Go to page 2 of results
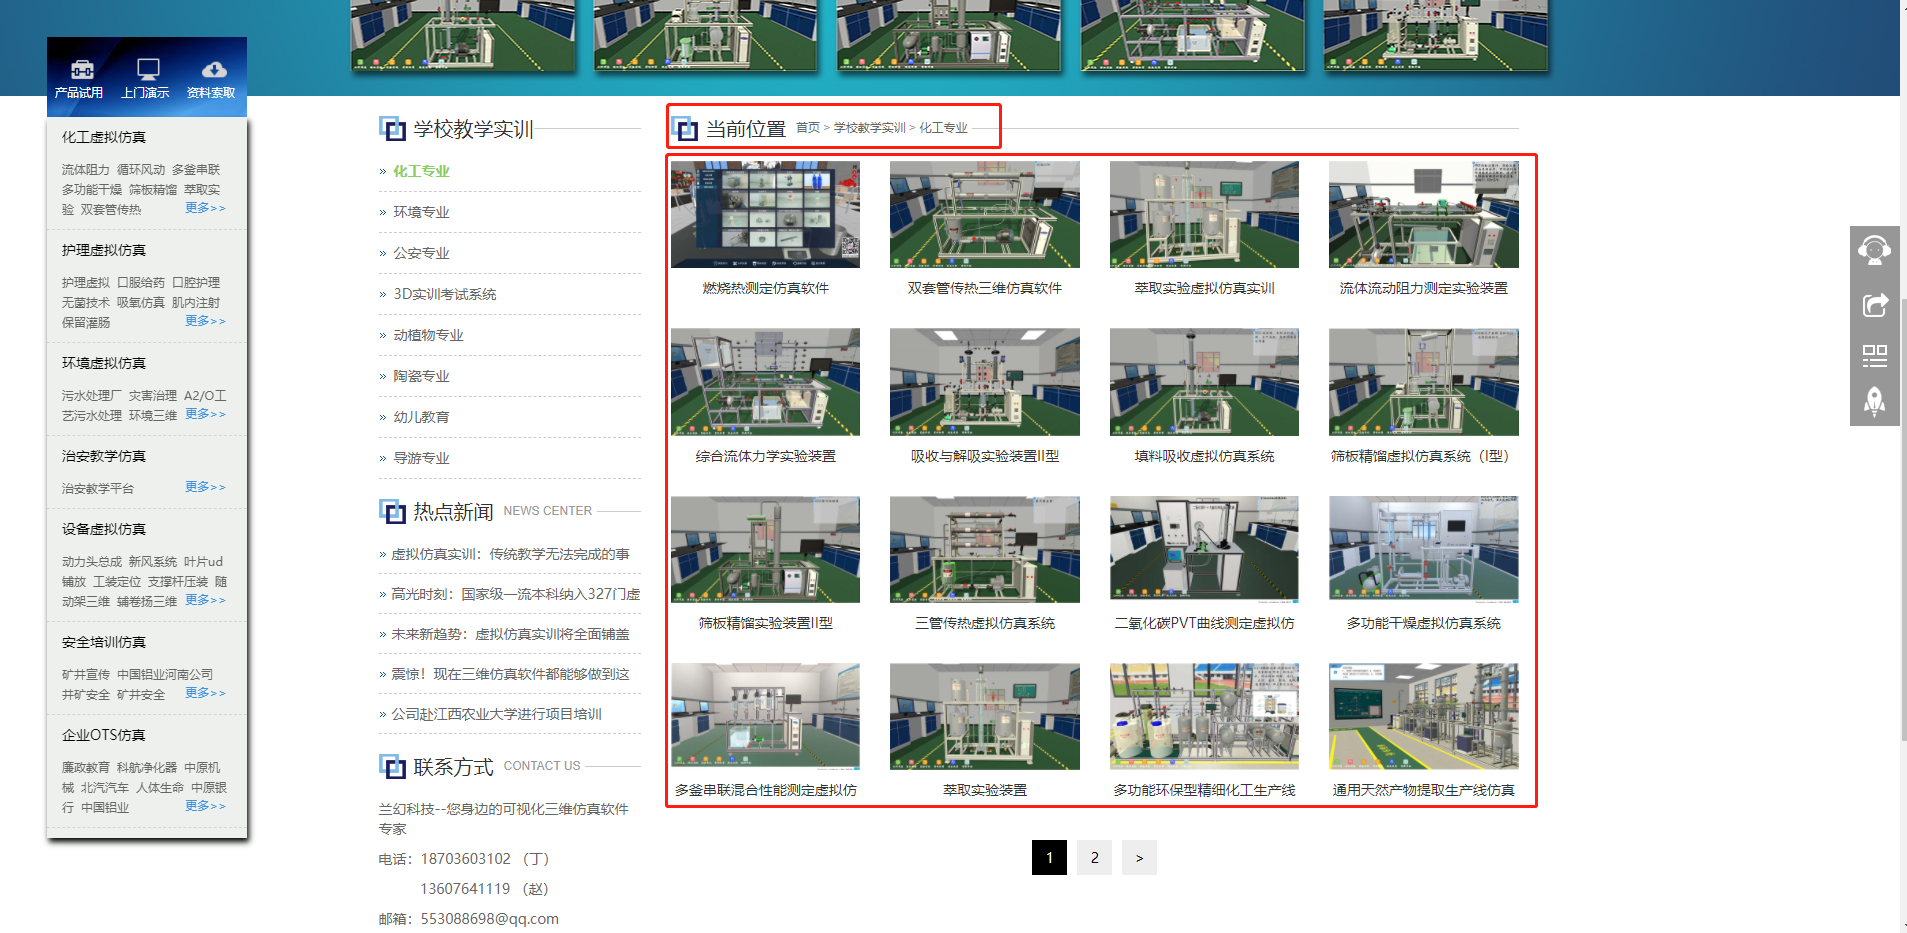Image resolution: width=1907 pixels, height=933 pixels. tap(1094, 858)
